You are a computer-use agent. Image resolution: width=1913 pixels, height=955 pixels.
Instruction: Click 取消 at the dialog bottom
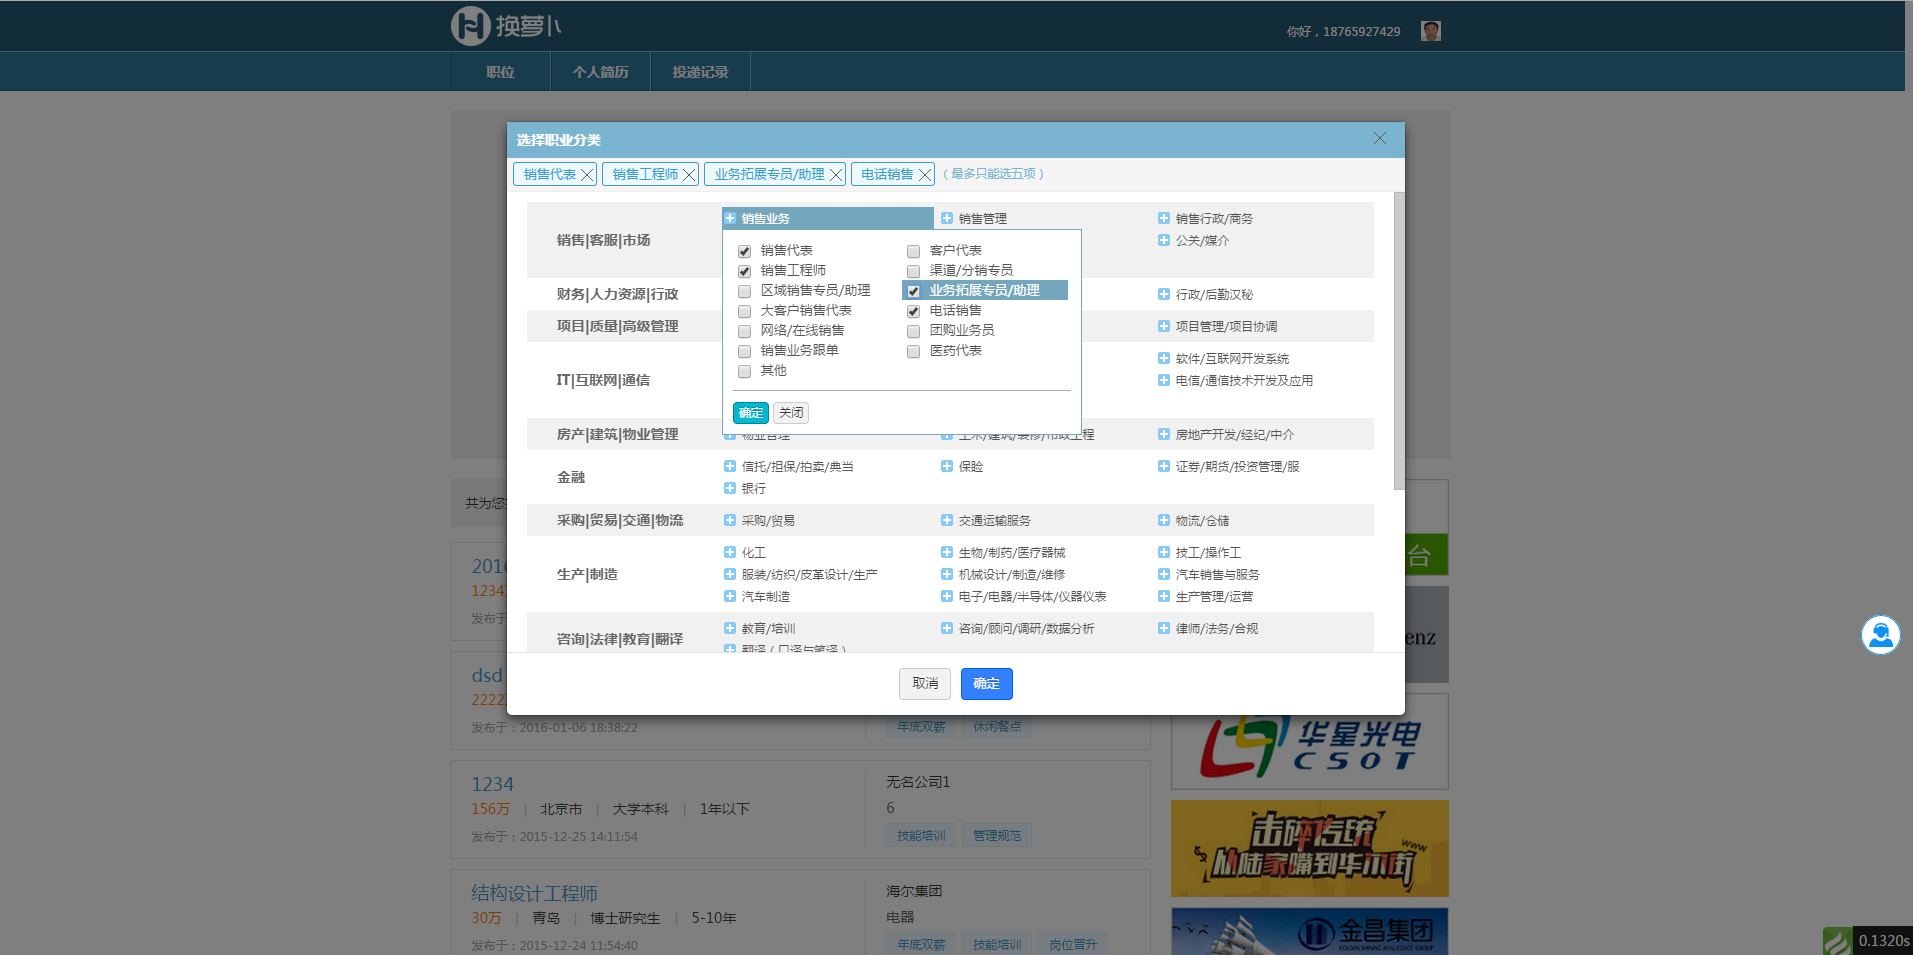coord(925,684)
